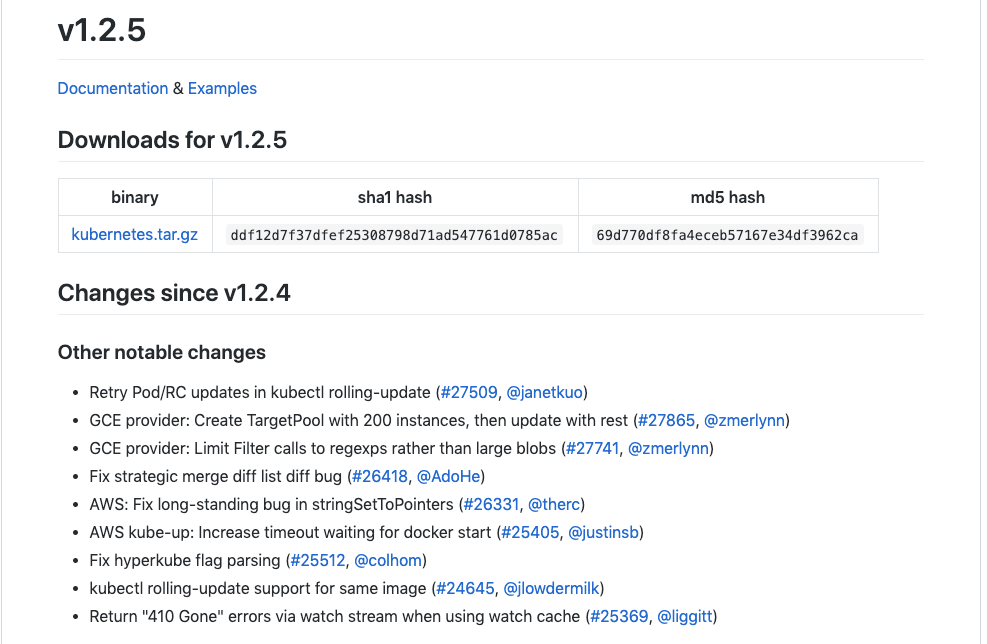Click text 'AWS kube-up: Increase timeout waiting for docker start'
Image resolution: width=987 pixels, height=644 pixels.
290,533
